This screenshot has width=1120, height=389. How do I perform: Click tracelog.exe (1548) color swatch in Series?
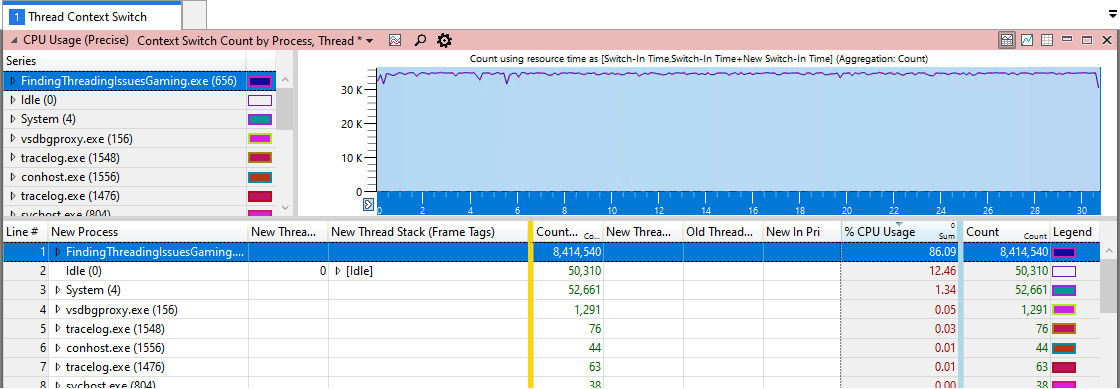click(x=260, y=158)
